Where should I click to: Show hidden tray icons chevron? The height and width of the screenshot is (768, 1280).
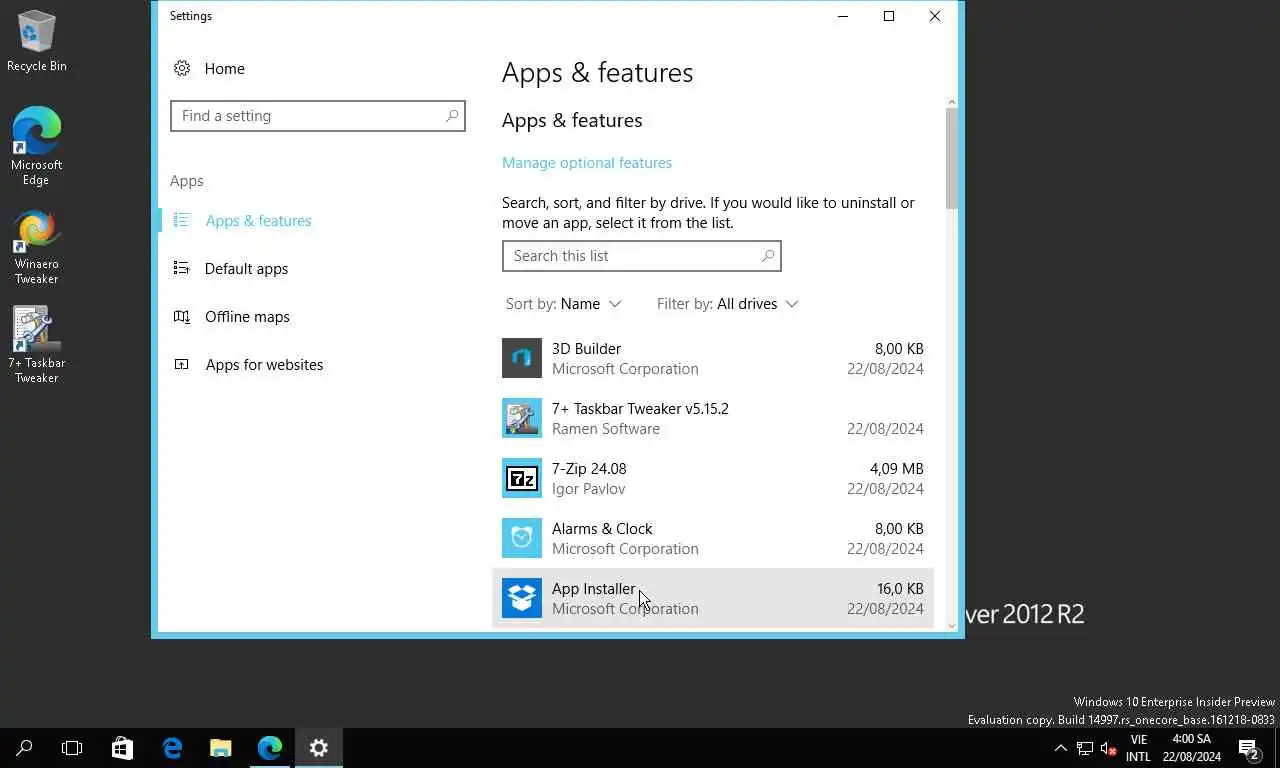(x=1061, y=748)
